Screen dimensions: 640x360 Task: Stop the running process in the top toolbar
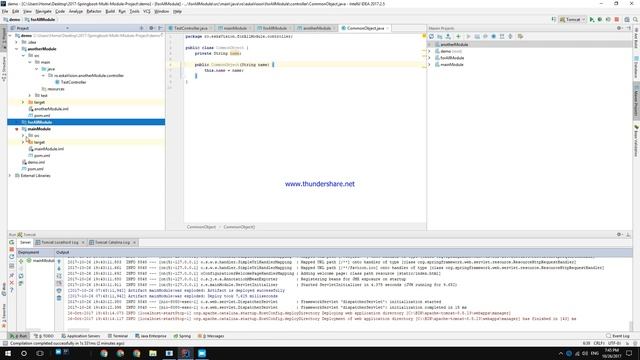(x=617, y=19)
